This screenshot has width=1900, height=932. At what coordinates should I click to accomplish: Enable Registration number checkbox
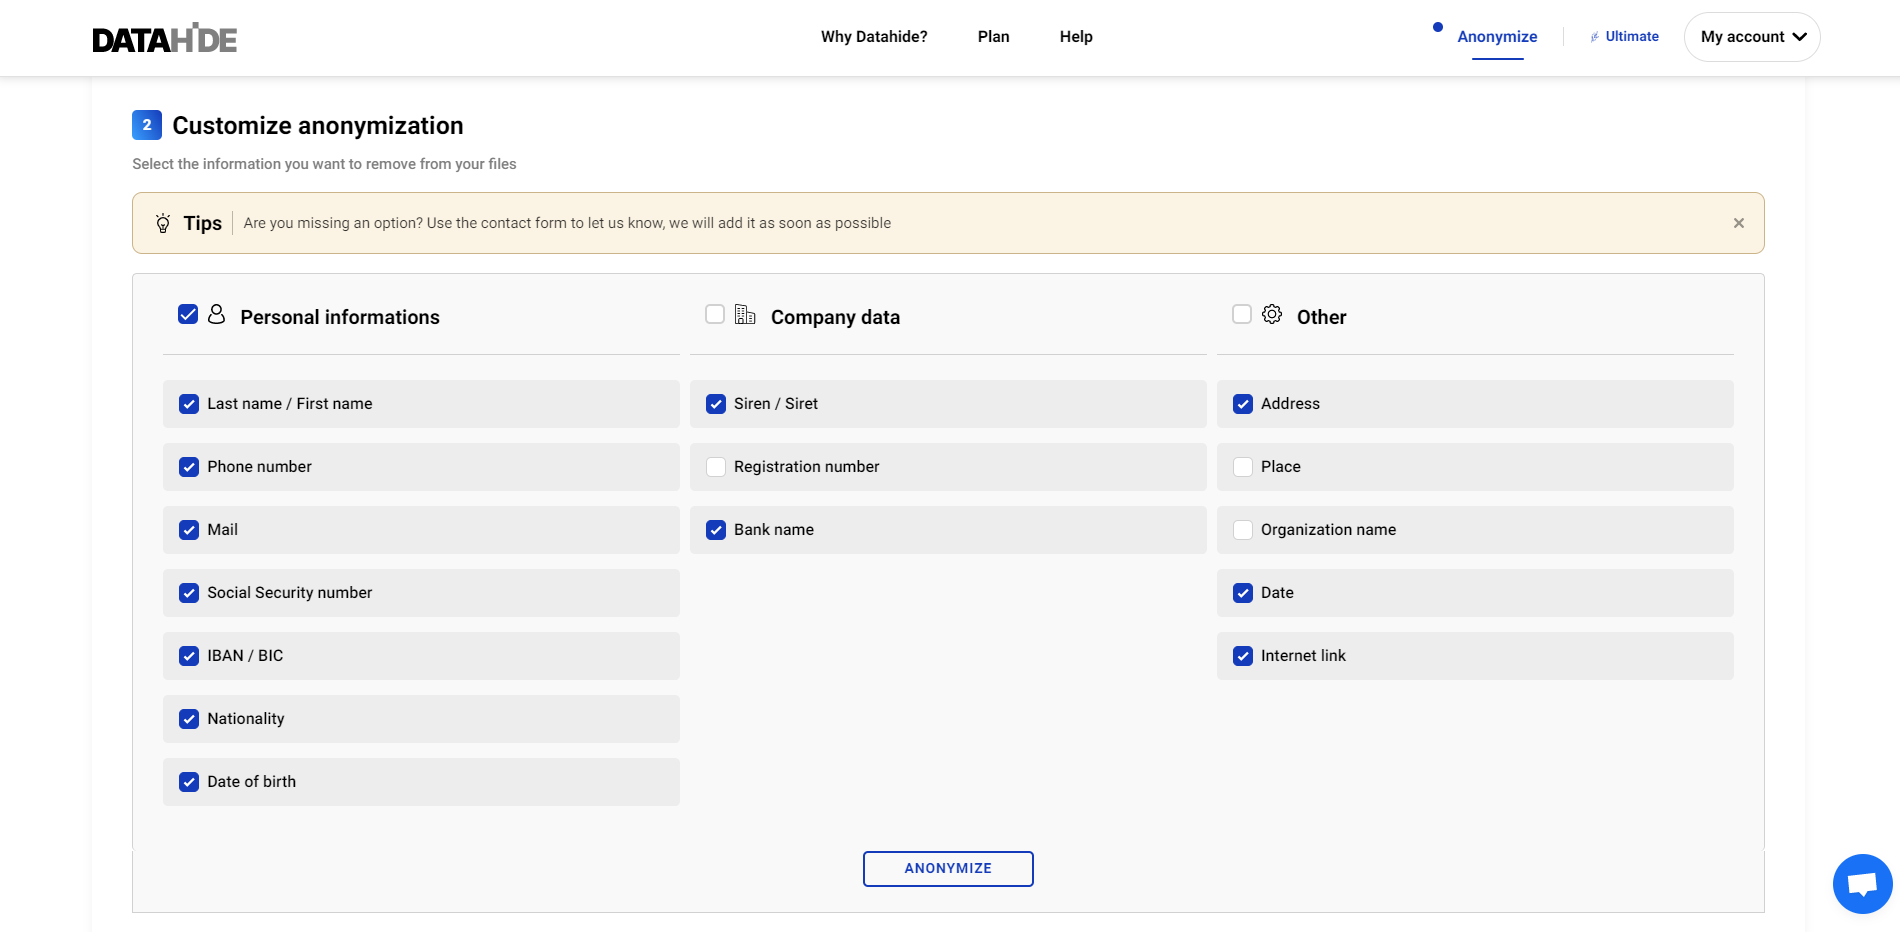pos(716,467)
